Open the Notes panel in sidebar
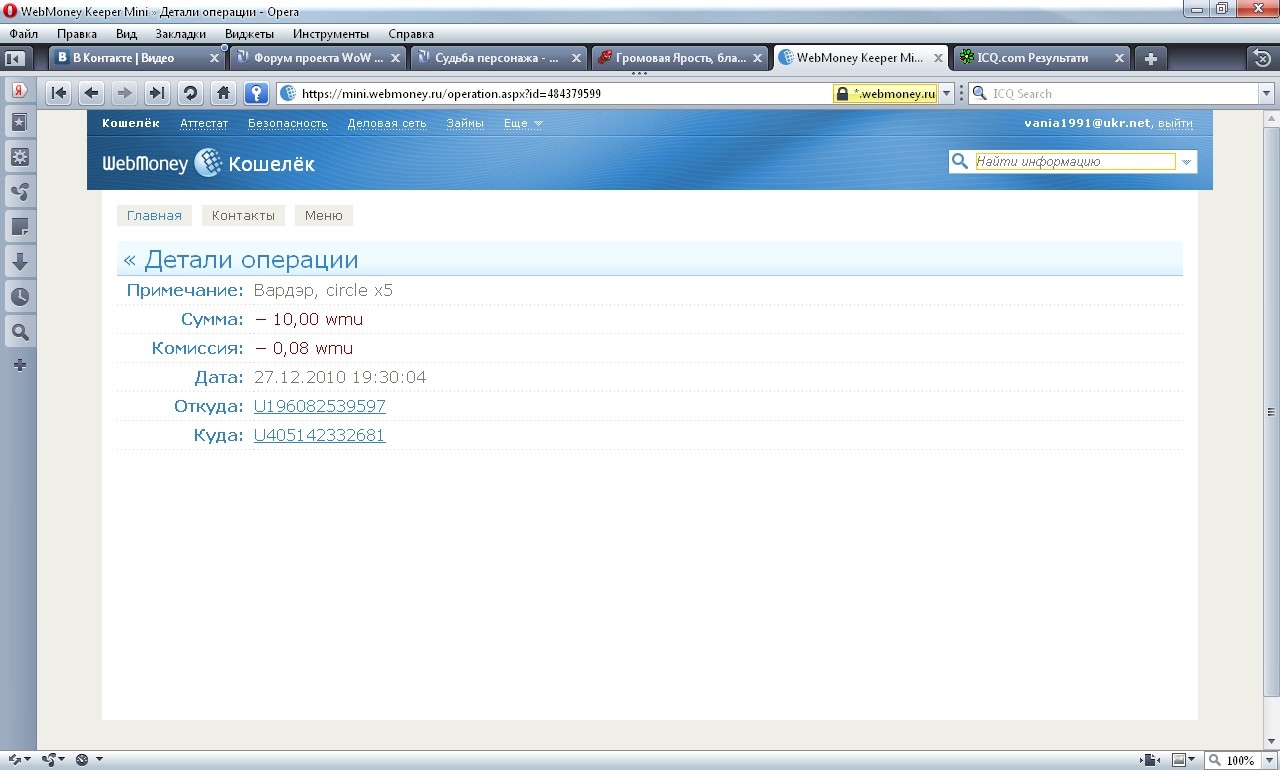 (x=19, y=227)
